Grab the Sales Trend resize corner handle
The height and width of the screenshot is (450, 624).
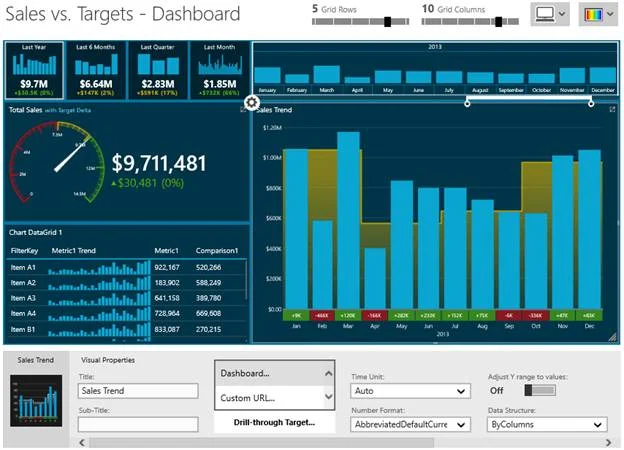tap(612, 337)
